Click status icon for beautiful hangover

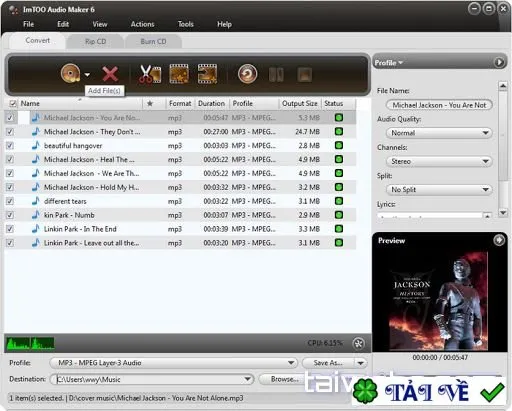tap(339, 145)
